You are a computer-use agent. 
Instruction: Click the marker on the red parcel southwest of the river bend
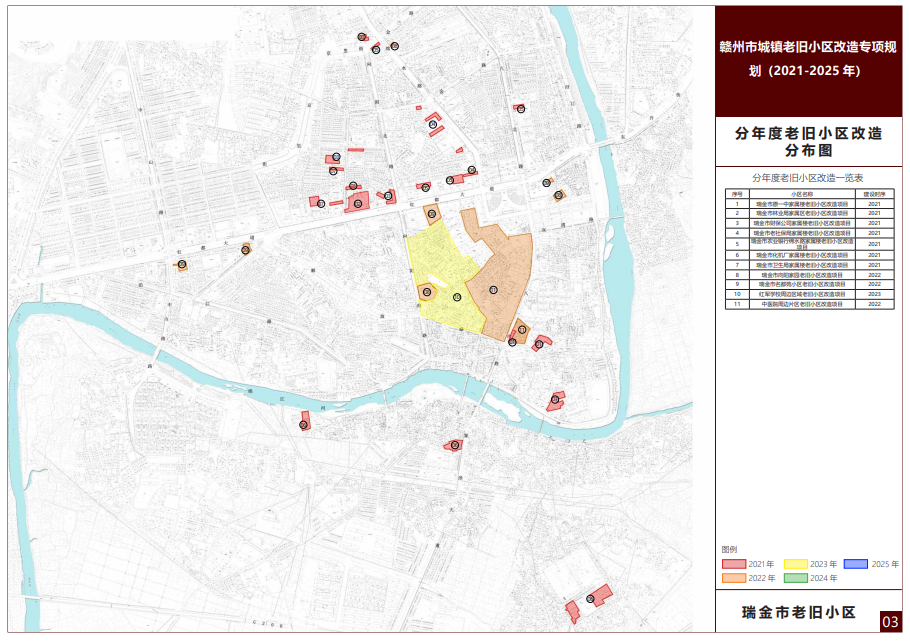(303, 425)
